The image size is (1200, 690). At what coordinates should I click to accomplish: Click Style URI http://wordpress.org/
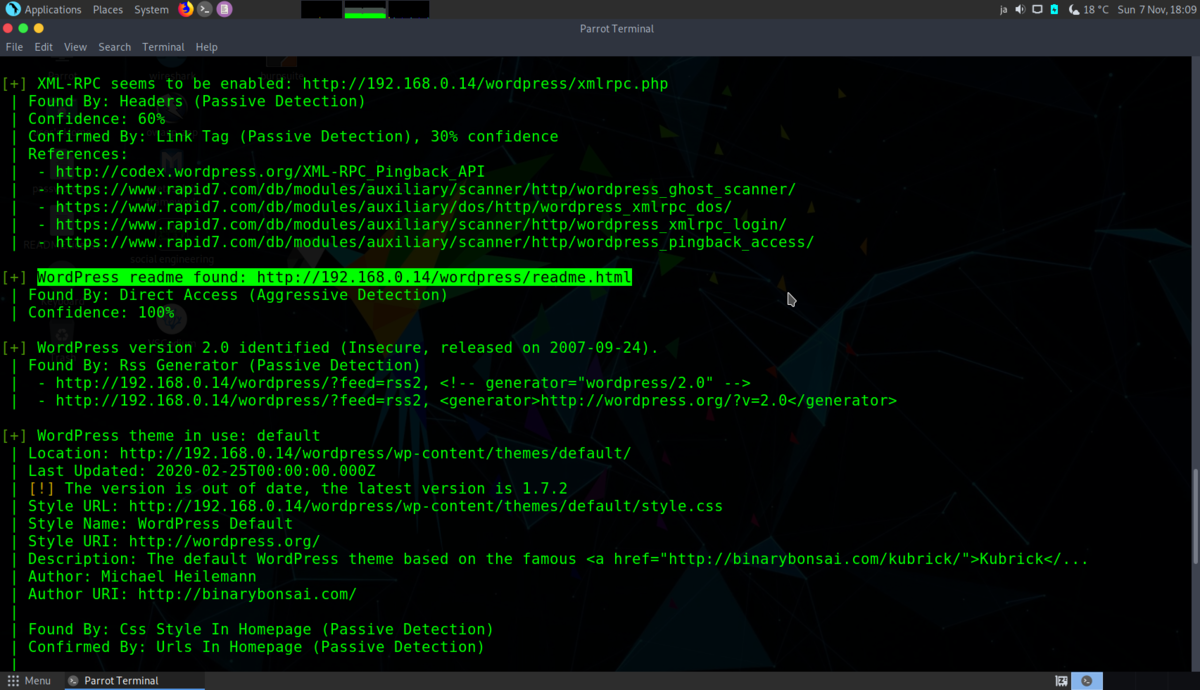click(x=224, y=541)
